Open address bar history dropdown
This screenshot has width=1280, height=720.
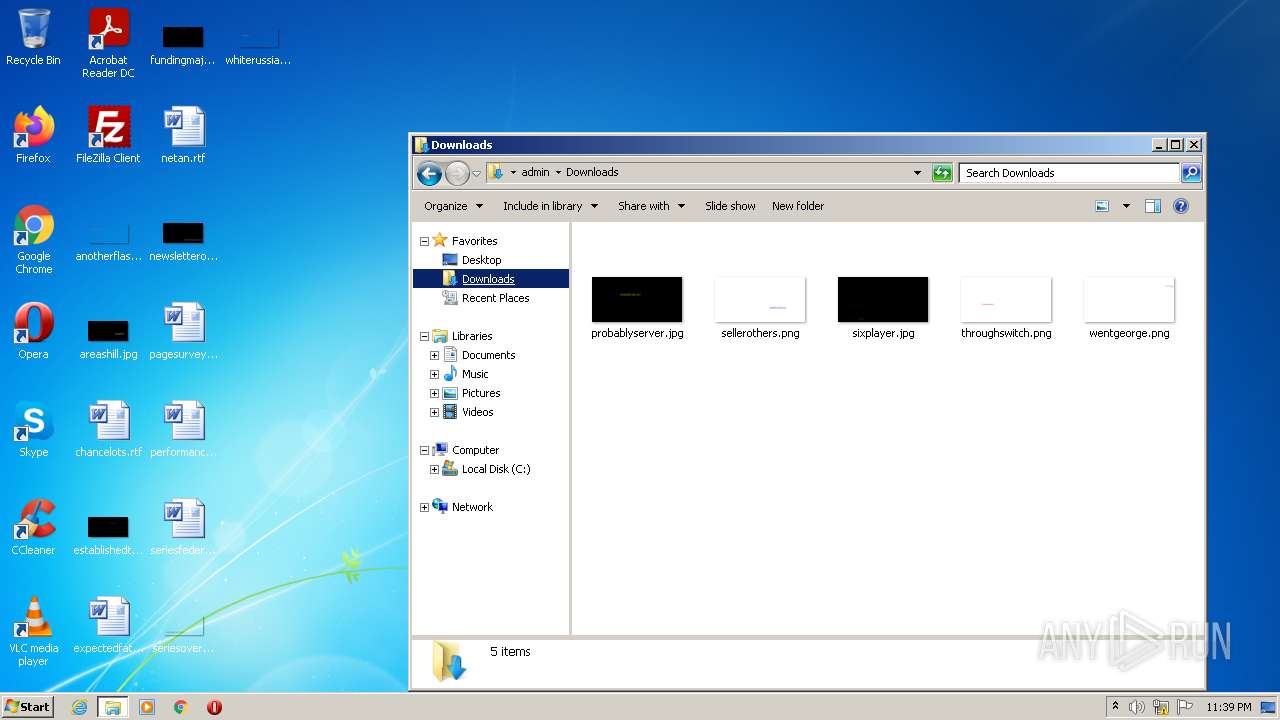[x=917, y=173]
